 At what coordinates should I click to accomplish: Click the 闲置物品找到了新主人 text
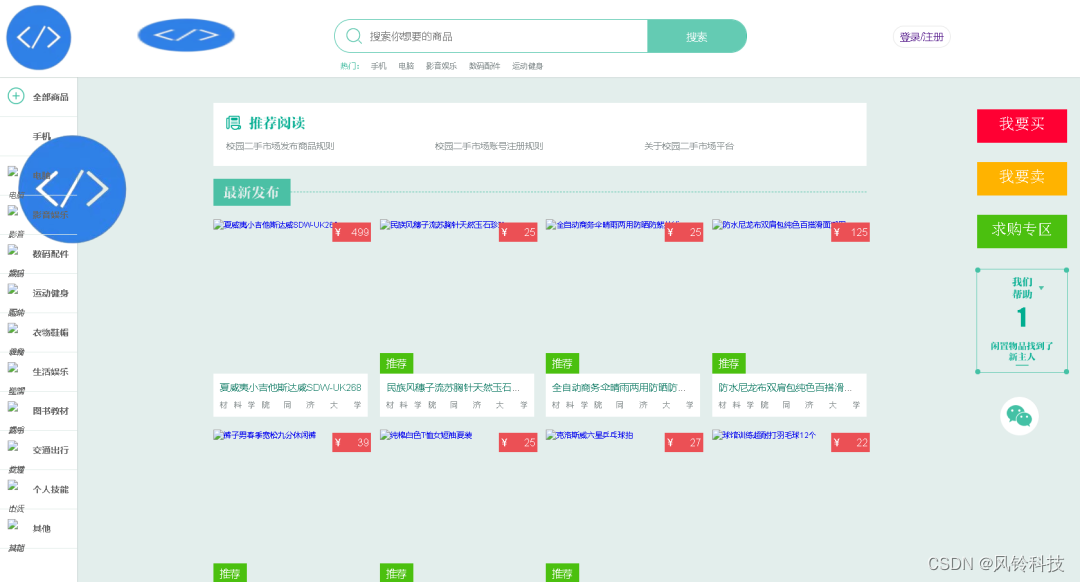click(x=1021, y=351)
